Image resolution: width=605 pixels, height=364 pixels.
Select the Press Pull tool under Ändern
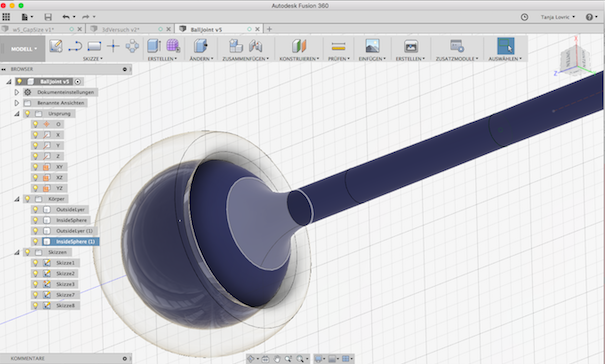click(x=201, y=46)
